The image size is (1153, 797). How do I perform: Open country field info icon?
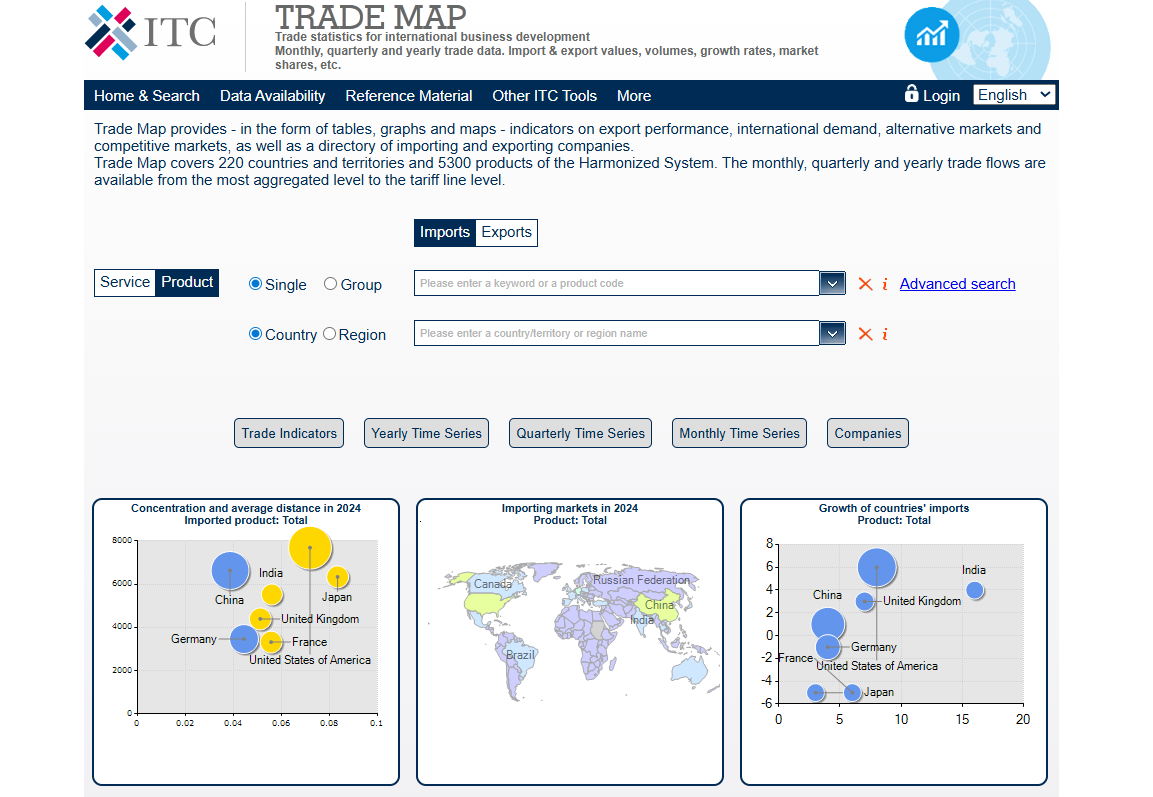(885, 334)
